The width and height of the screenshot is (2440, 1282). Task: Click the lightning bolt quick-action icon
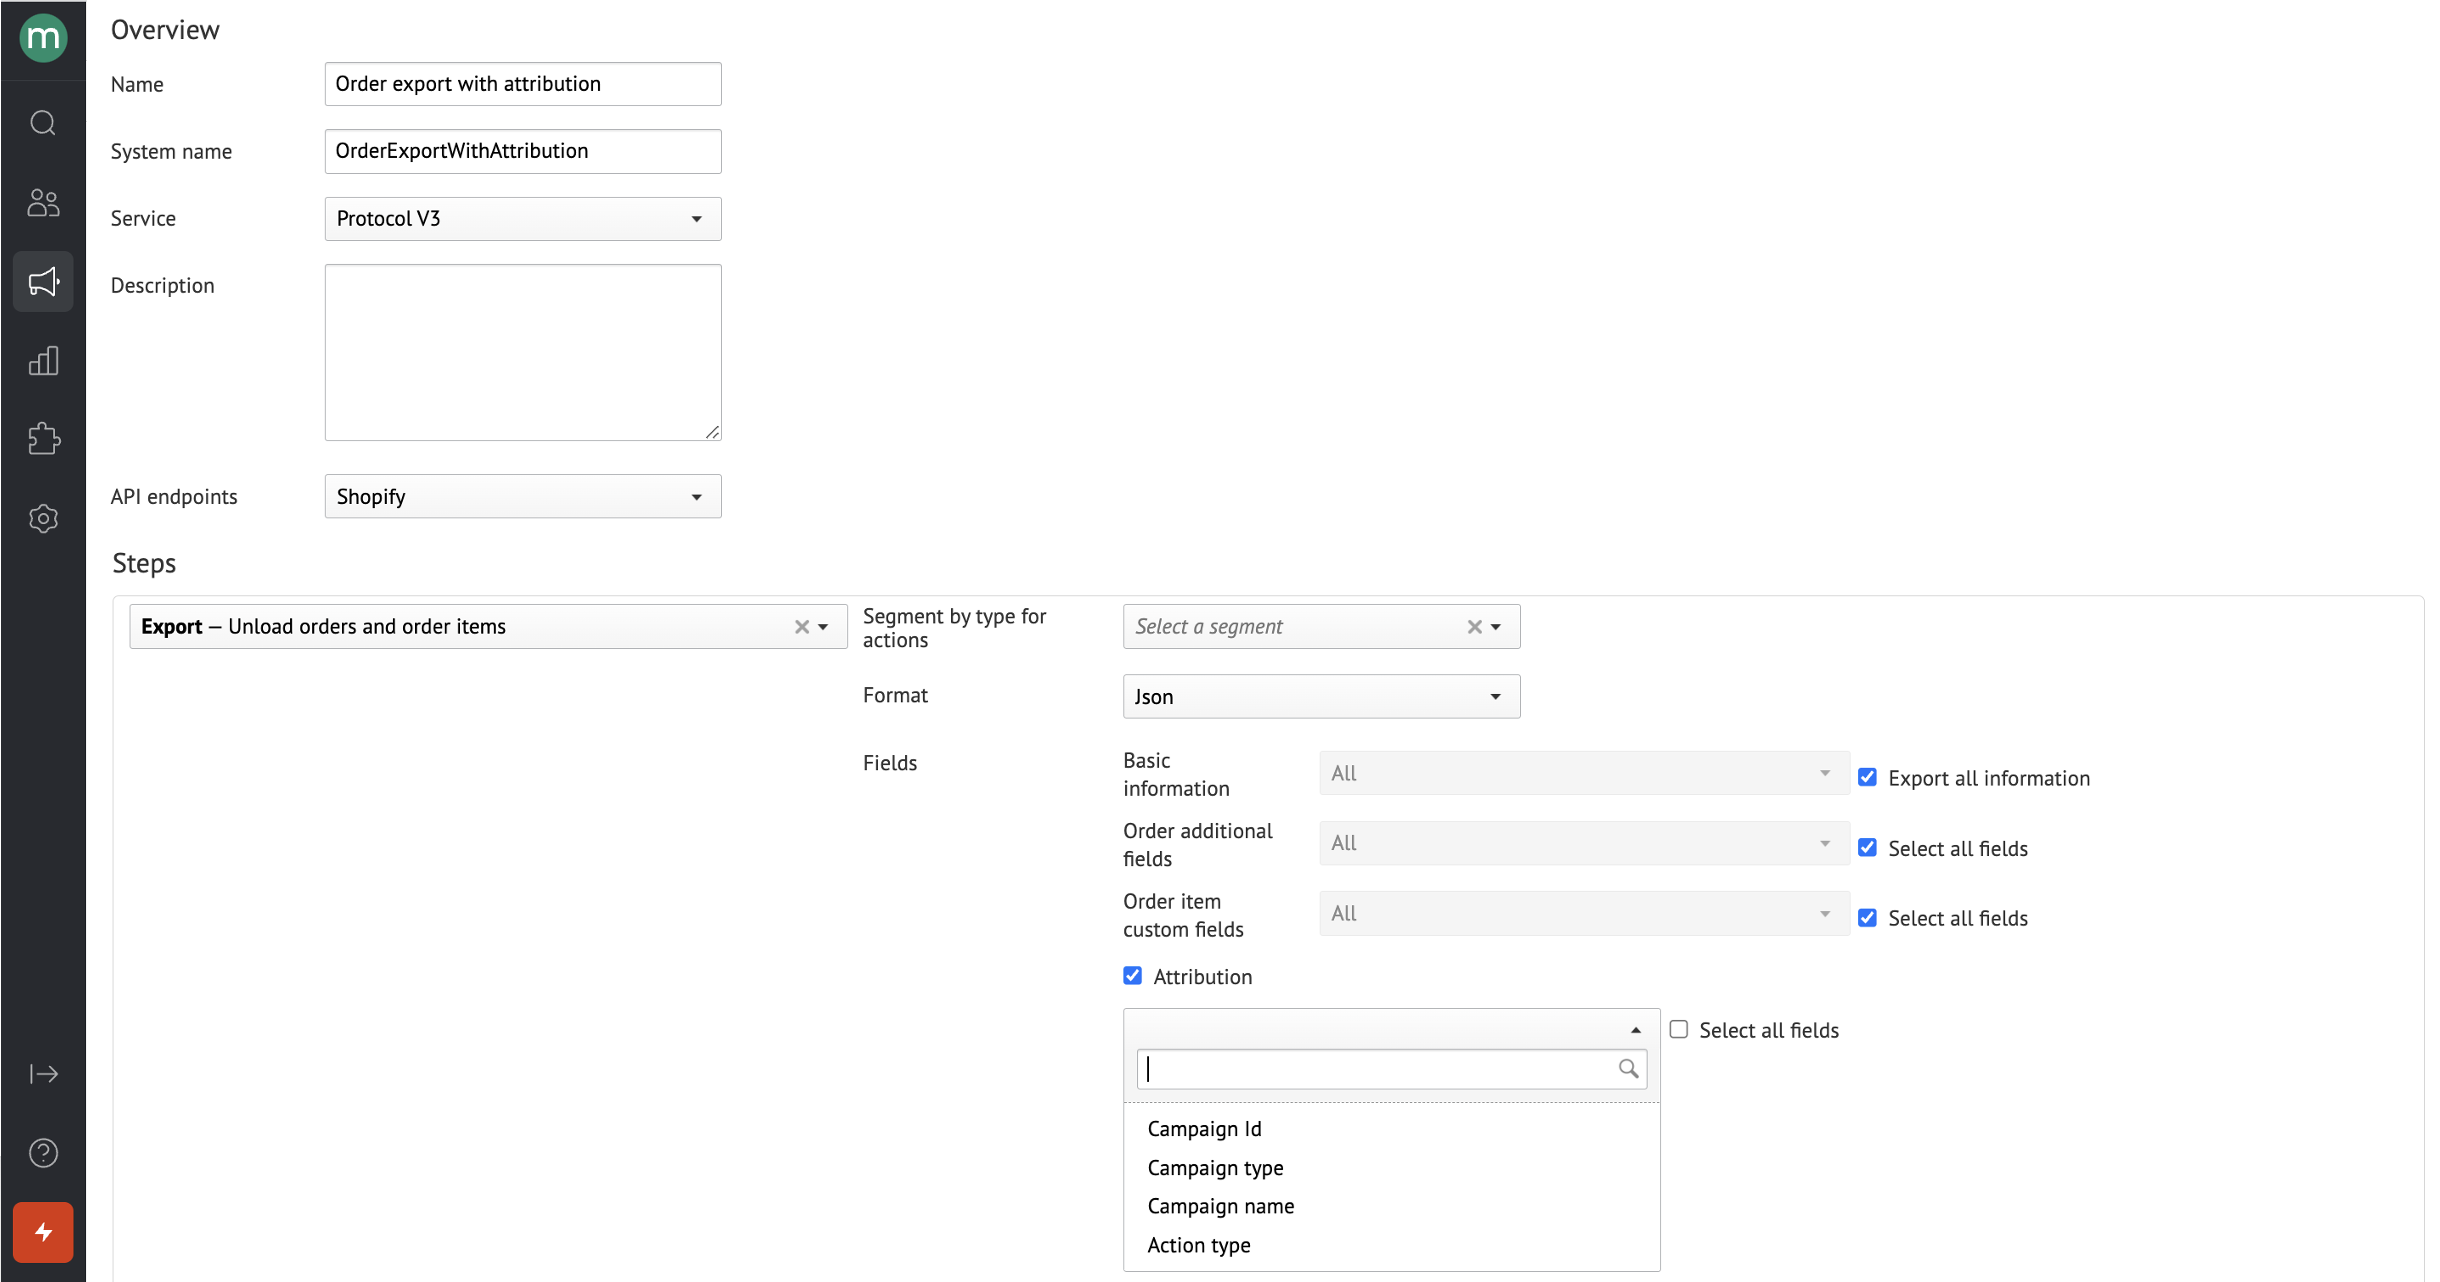coord(44,1234)
